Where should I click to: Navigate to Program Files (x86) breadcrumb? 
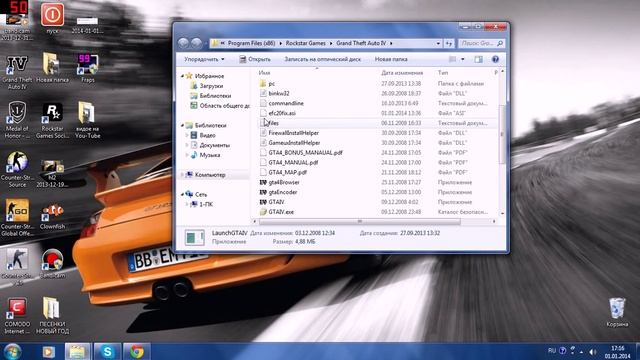251,43
